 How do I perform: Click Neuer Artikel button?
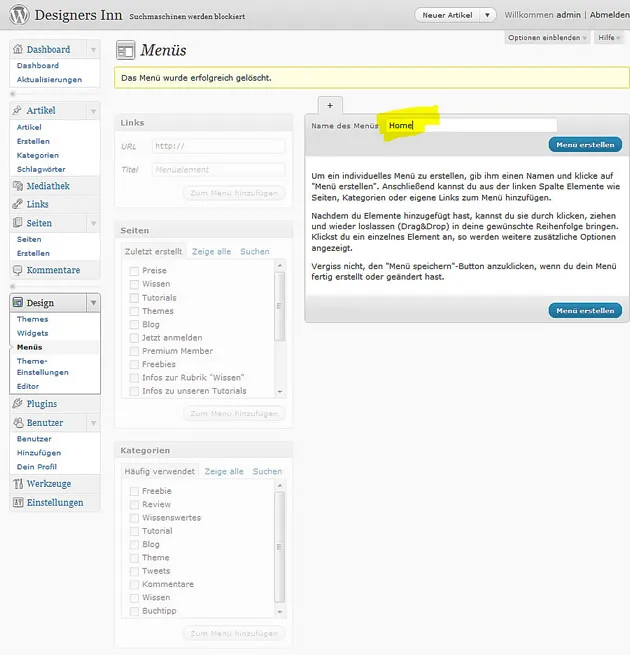(447, 15)
